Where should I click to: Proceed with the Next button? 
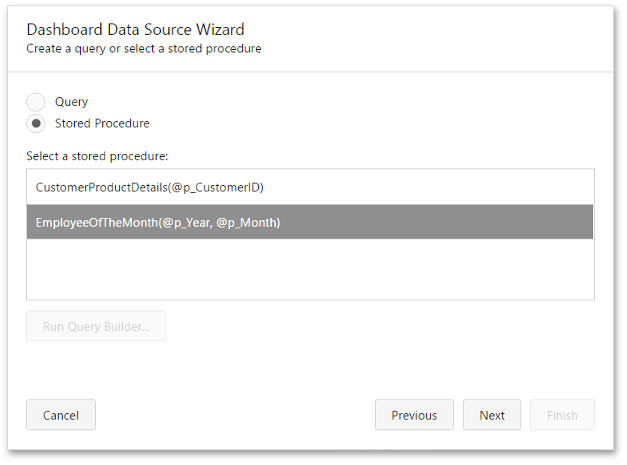click(x=492, y=415)
